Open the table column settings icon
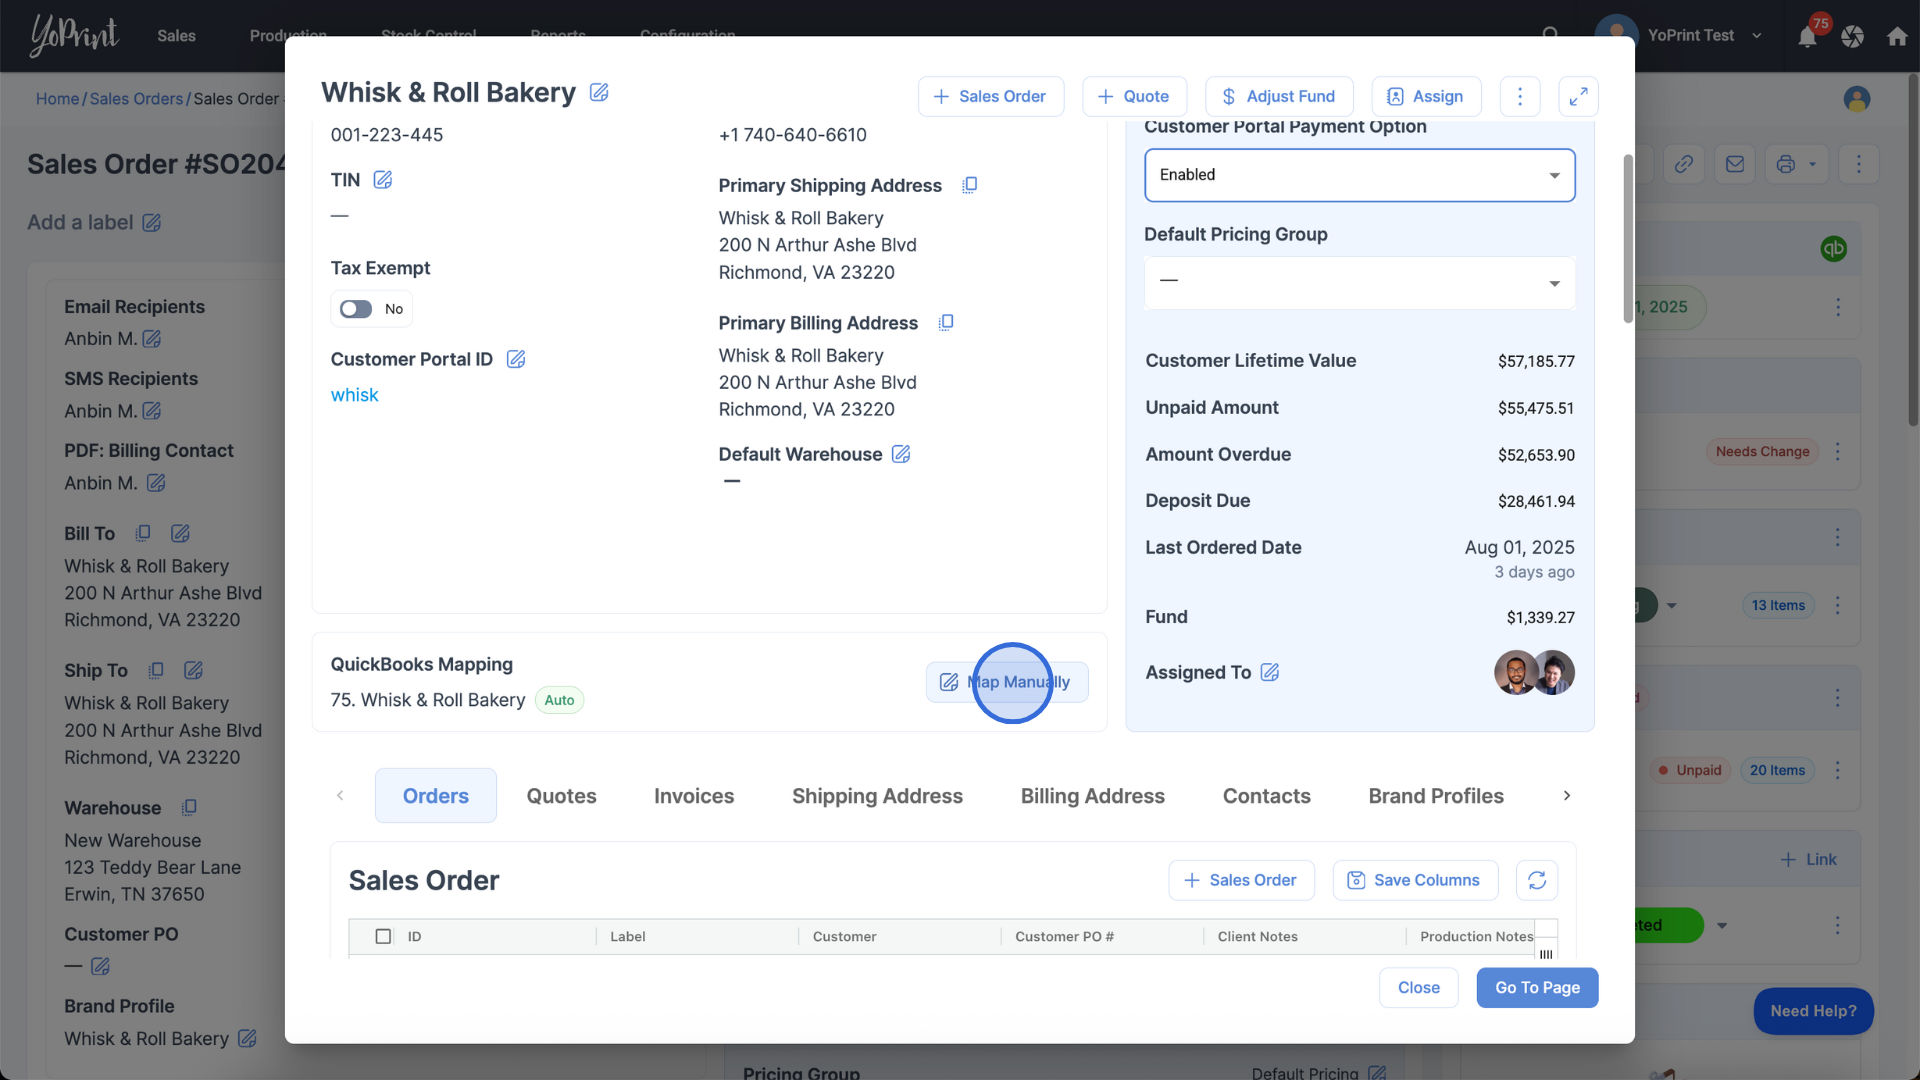 pyautogui.click(x=1546, y=953)
